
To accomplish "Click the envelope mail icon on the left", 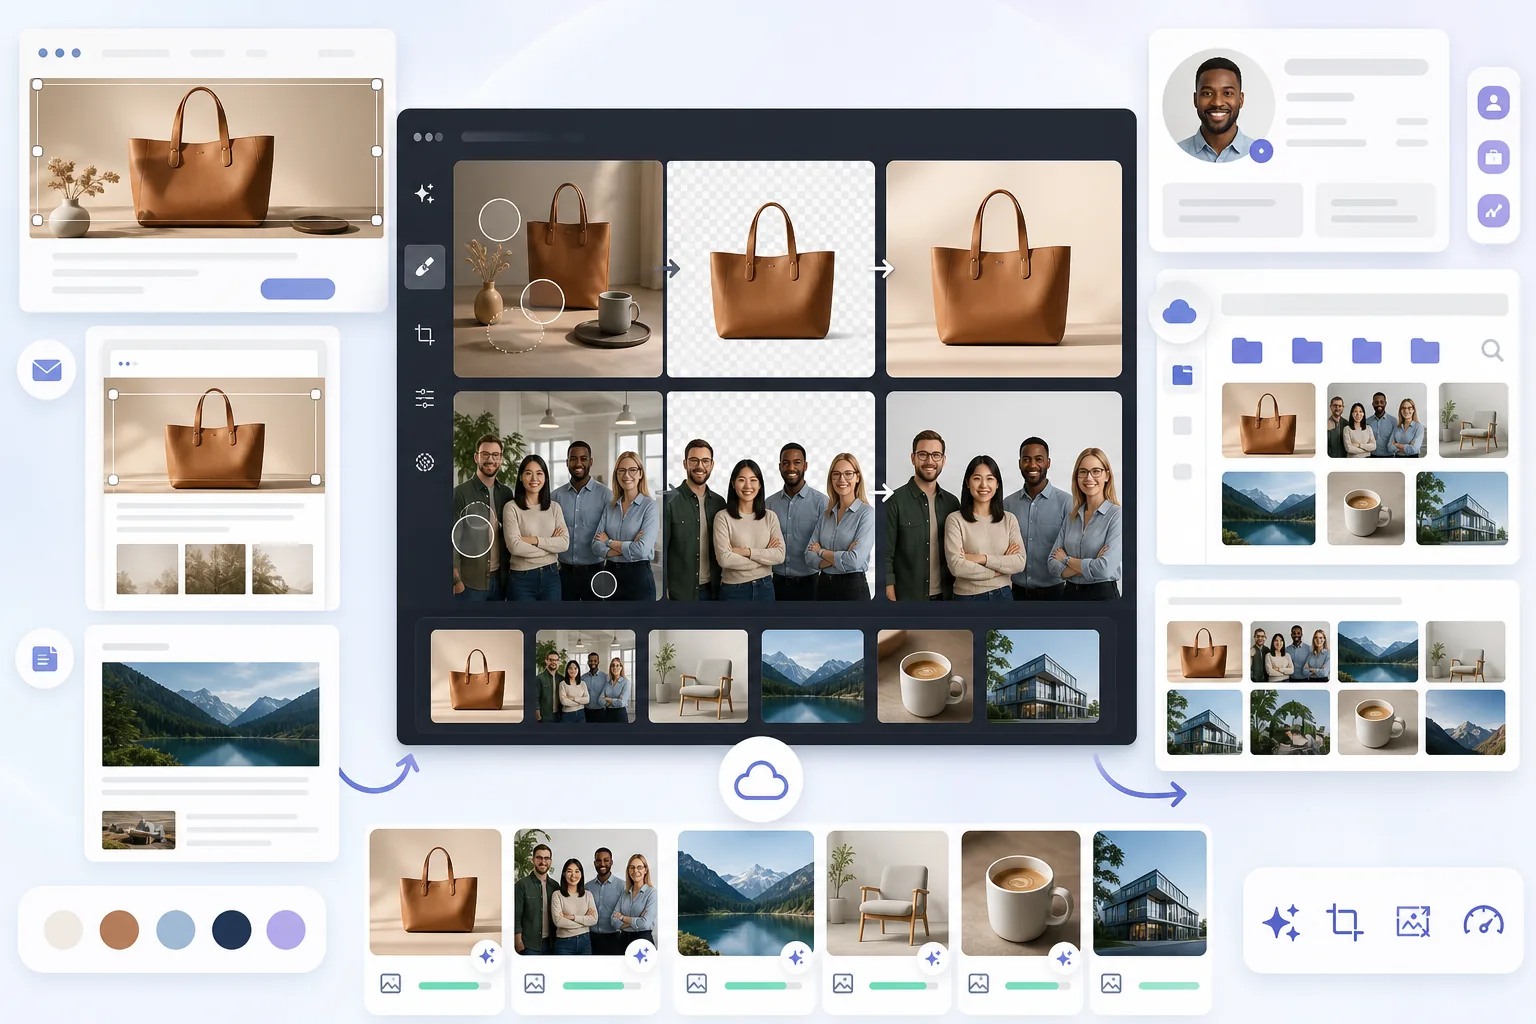I will click(x=47, y=370).
